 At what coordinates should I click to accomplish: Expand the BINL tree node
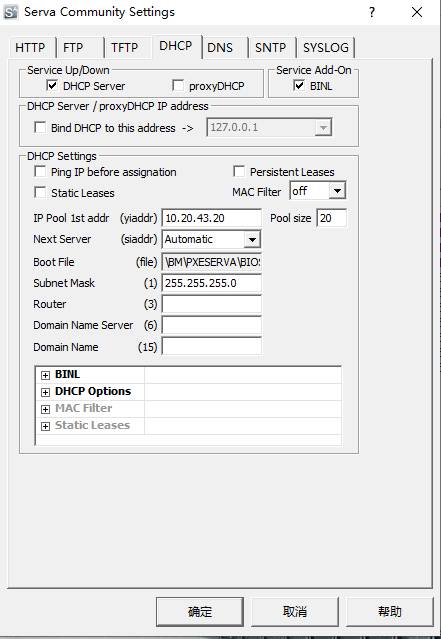[x=45, y=375]
